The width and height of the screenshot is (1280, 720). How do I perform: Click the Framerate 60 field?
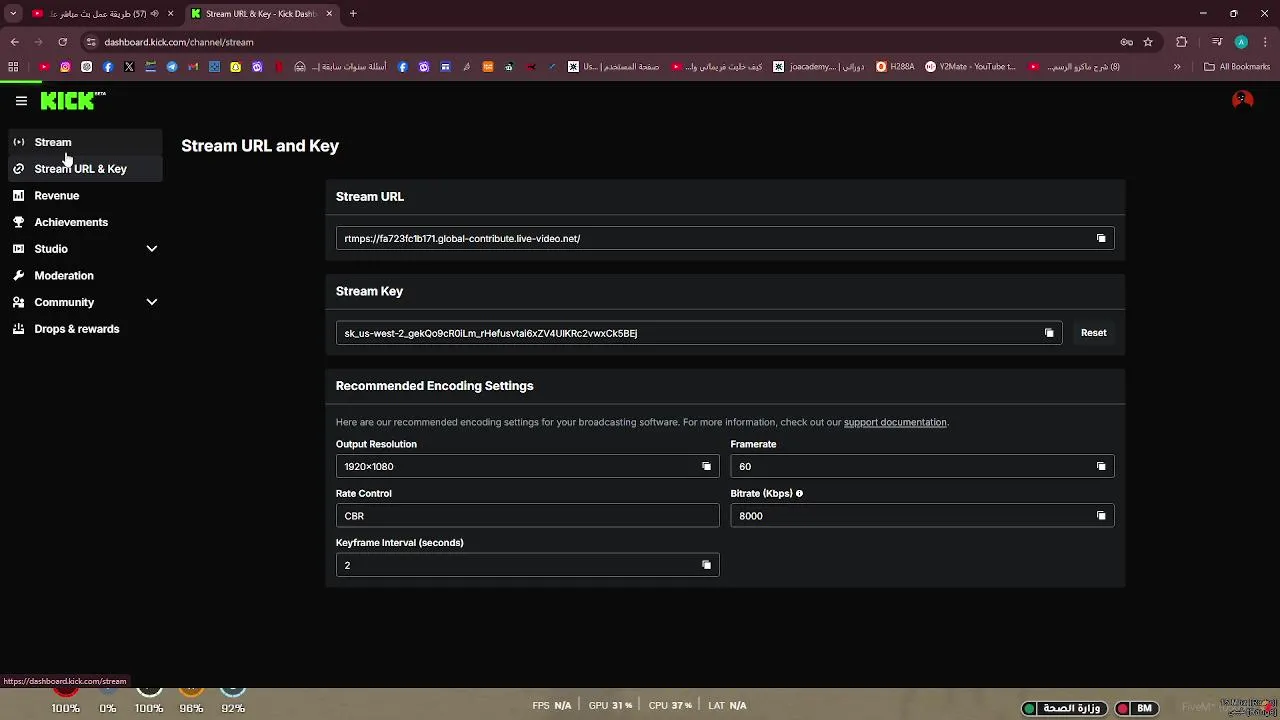[x=922, y=466]
